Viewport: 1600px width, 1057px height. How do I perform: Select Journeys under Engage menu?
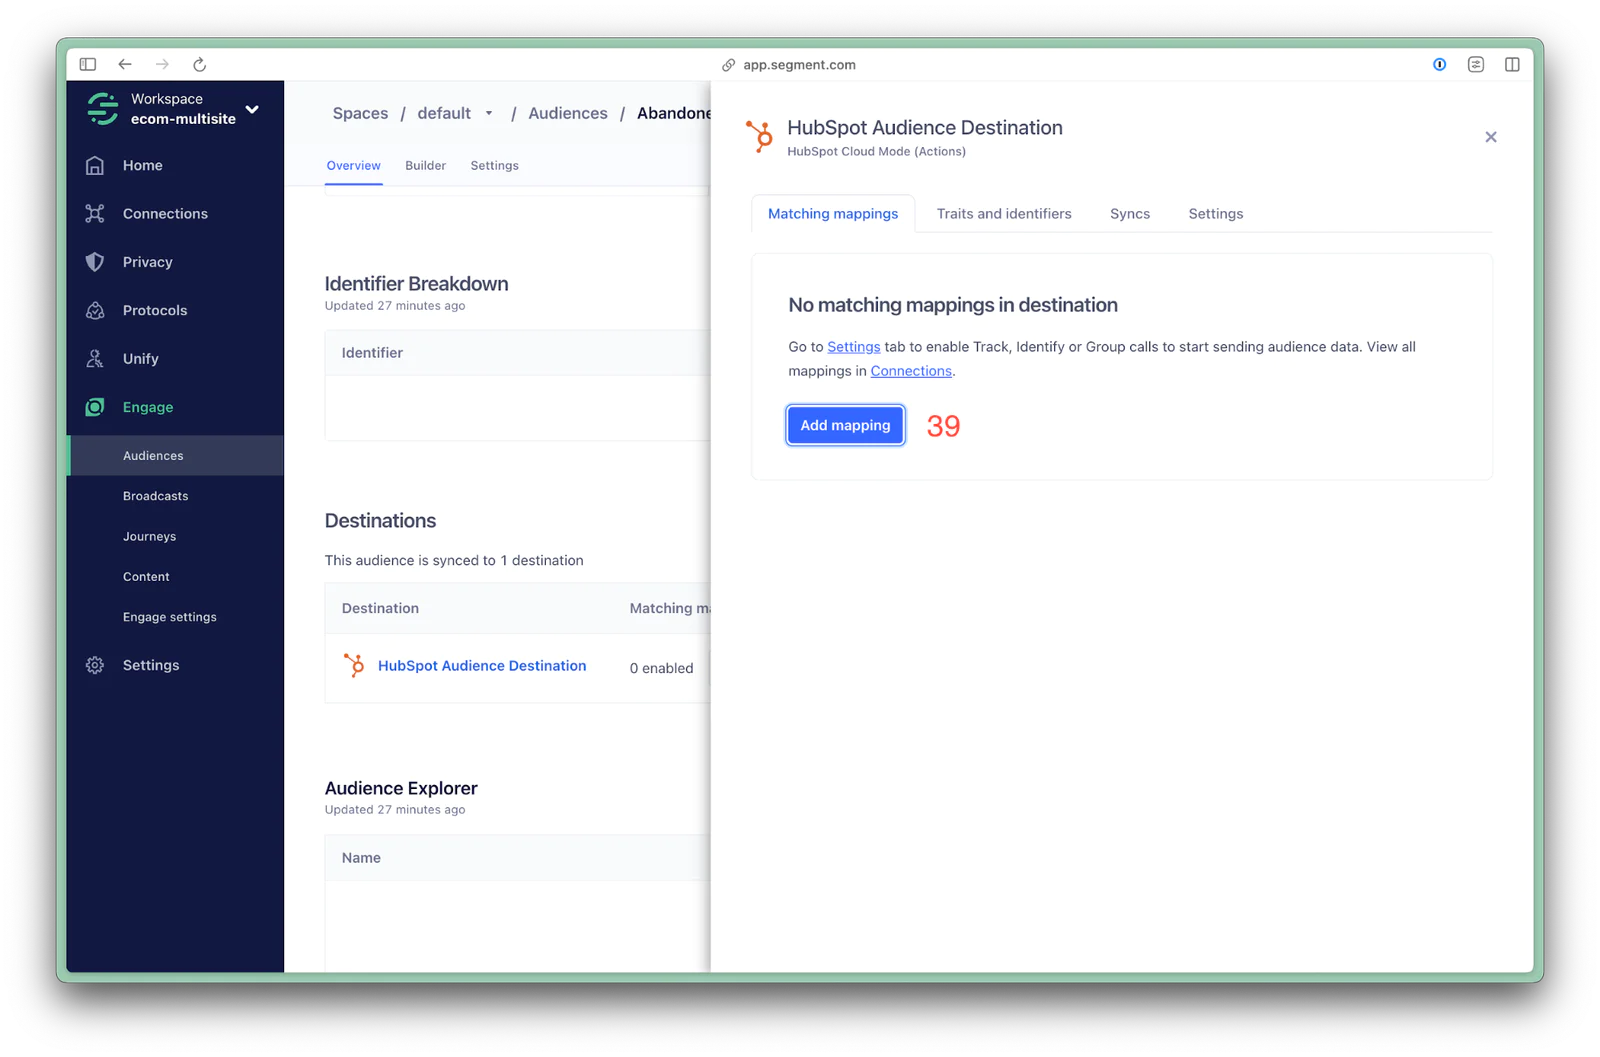tap(149, 537)
